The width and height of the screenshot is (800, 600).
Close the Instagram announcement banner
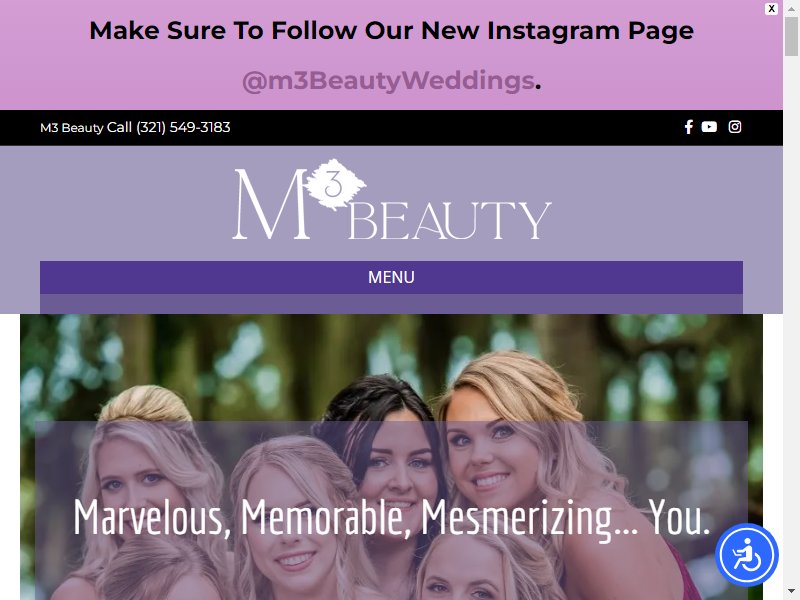771,9
